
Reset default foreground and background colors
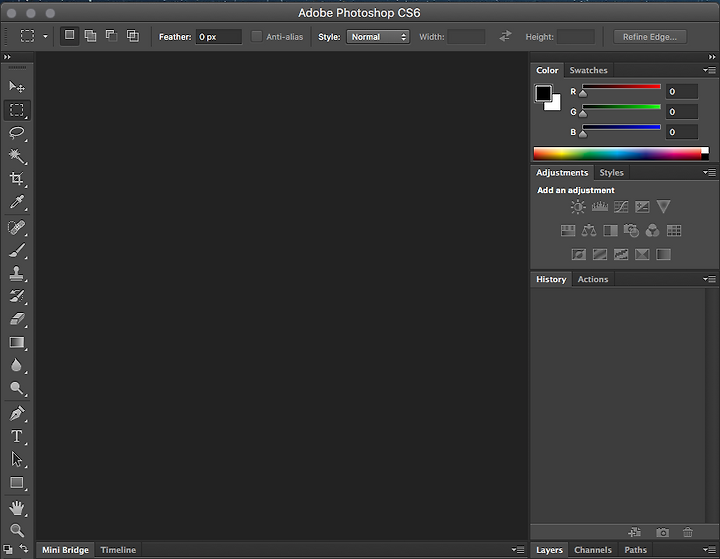point(8,549)
